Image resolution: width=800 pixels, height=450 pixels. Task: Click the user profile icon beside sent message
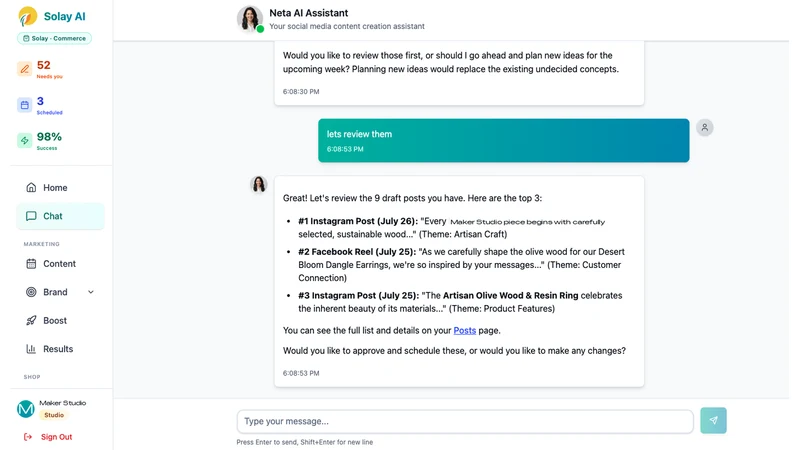coord(705,128)
